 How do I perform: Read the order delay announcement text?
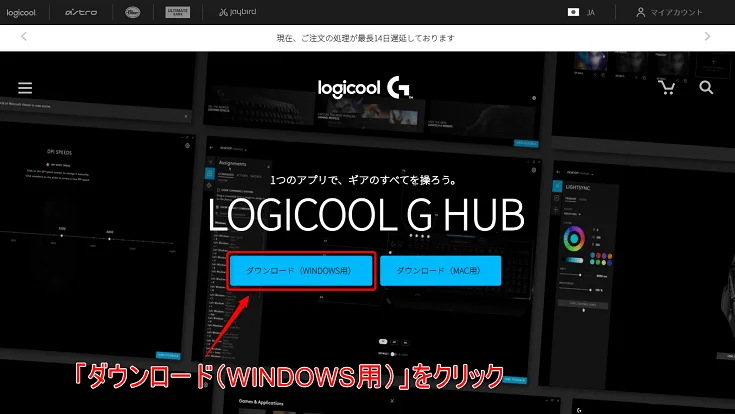click(365, 38)
